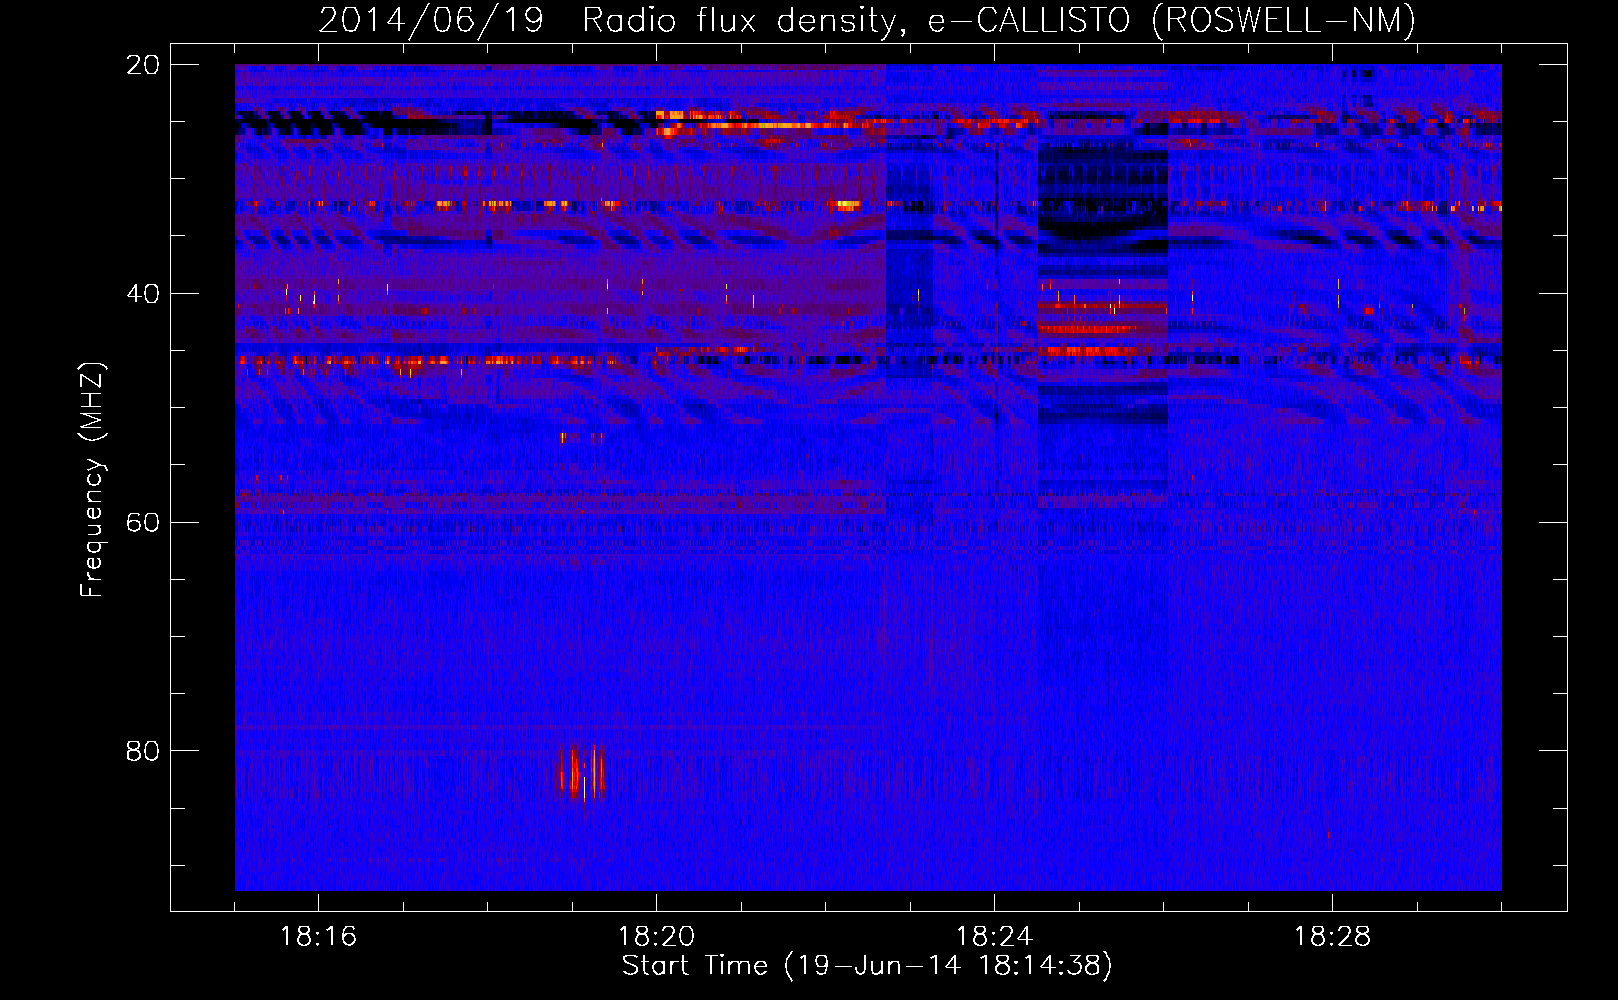Click the 18:28 time axis label
This screenshot has width=1618, height=1000.
point(1332,937)
